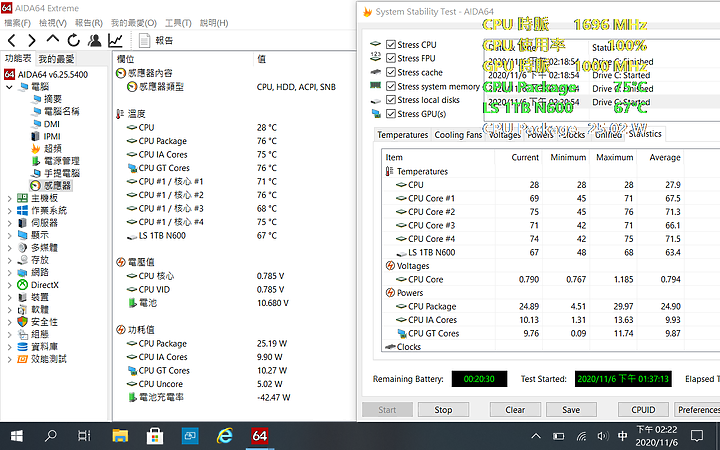Click the Clear button
The width and height of the screenshot is (720, 450).
(515, 410)
